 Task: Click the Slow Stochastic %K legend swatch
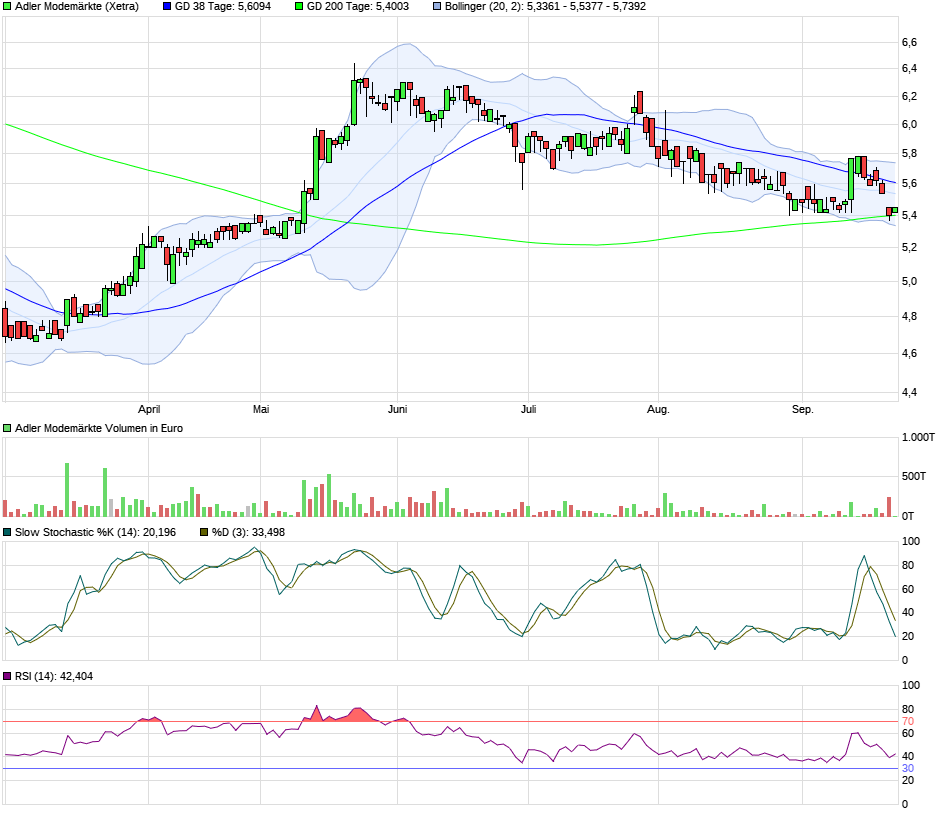pos(8,532)
